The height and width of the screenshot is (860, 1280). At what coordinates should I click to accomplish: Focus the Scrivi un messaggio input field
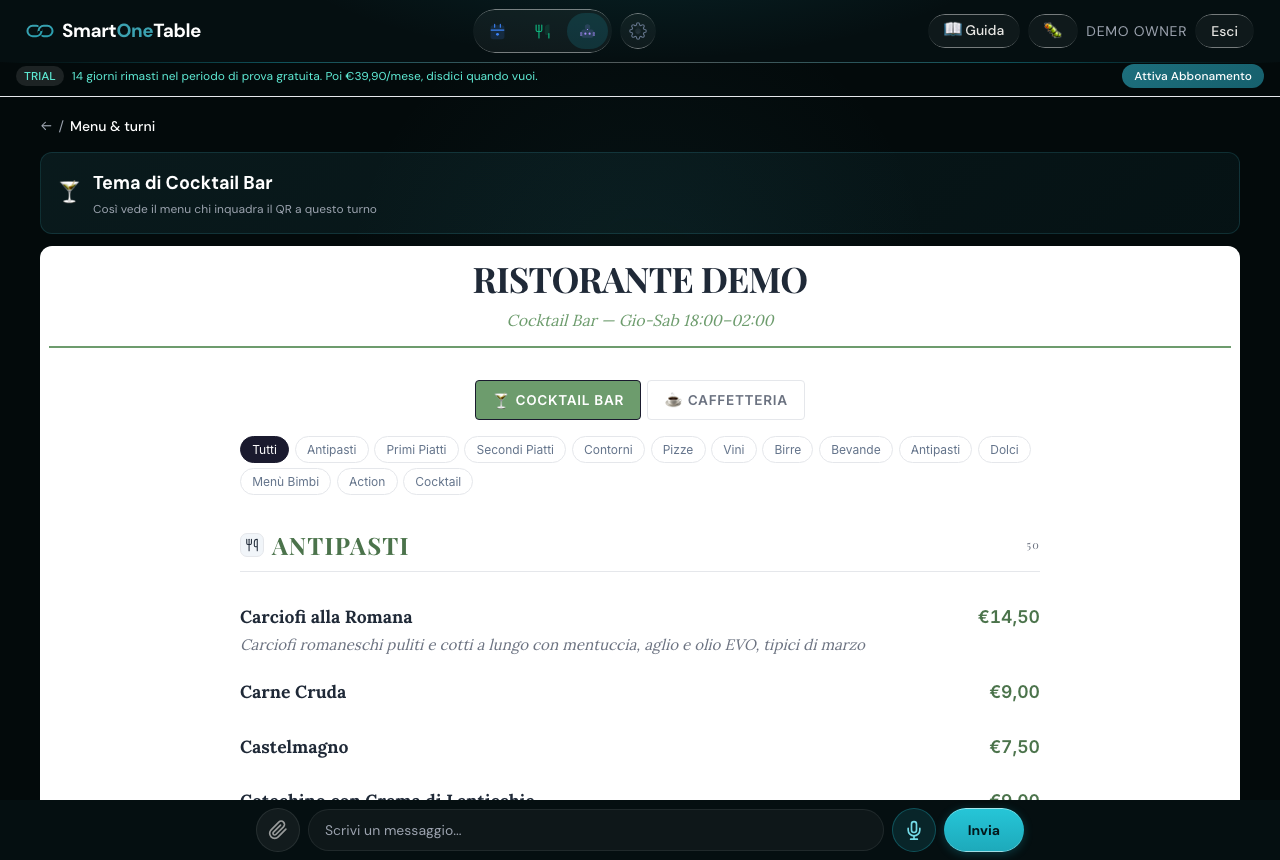(x=596, y=830)
